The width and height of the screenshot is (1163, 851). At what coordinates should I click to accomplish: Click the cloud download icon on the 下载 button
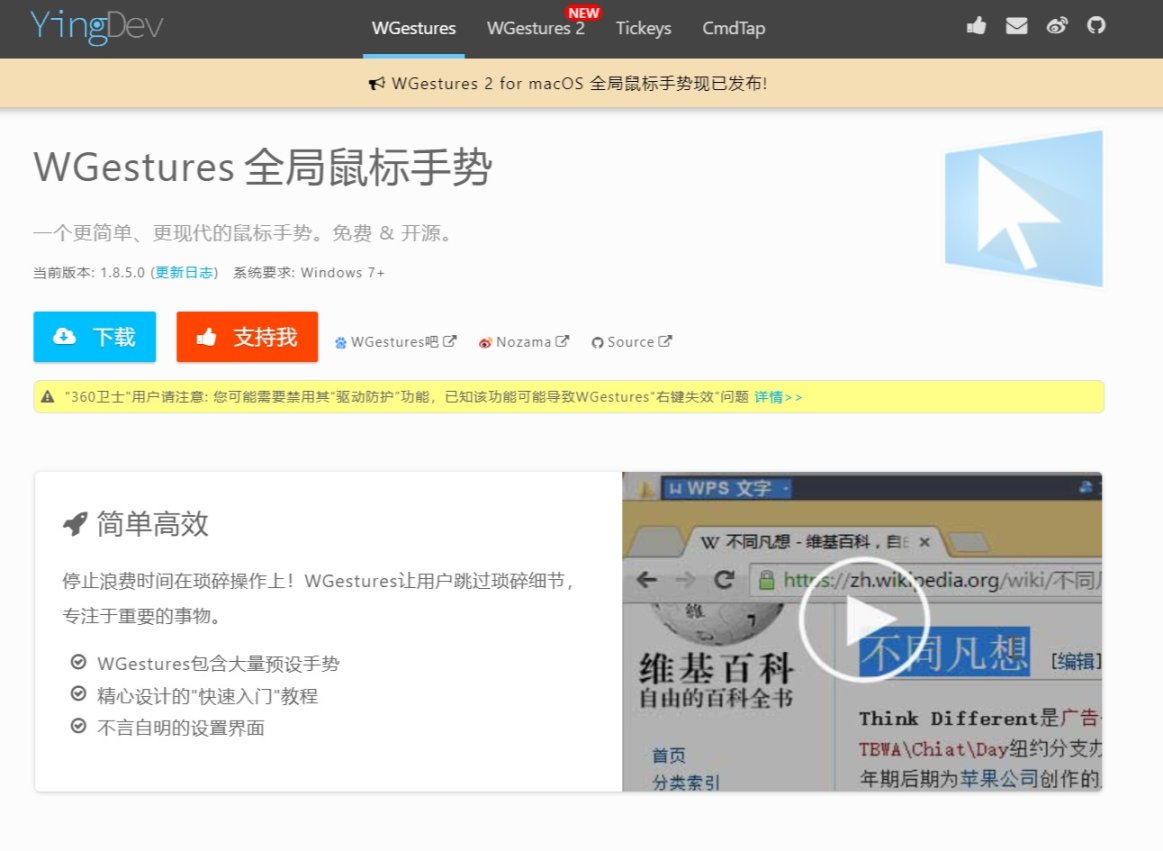pyautogui.click(x=65, y=336)
